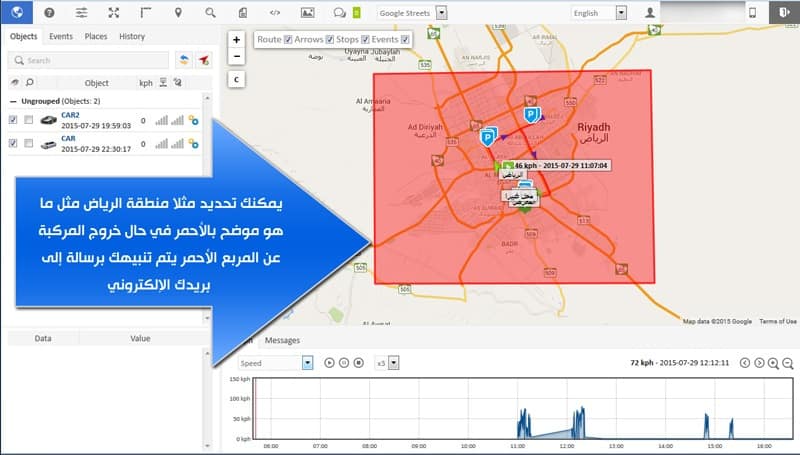Select the ruler measure tool icon
Image resolution: width=800 pixels, height=455 pixels.
[146, 13]
